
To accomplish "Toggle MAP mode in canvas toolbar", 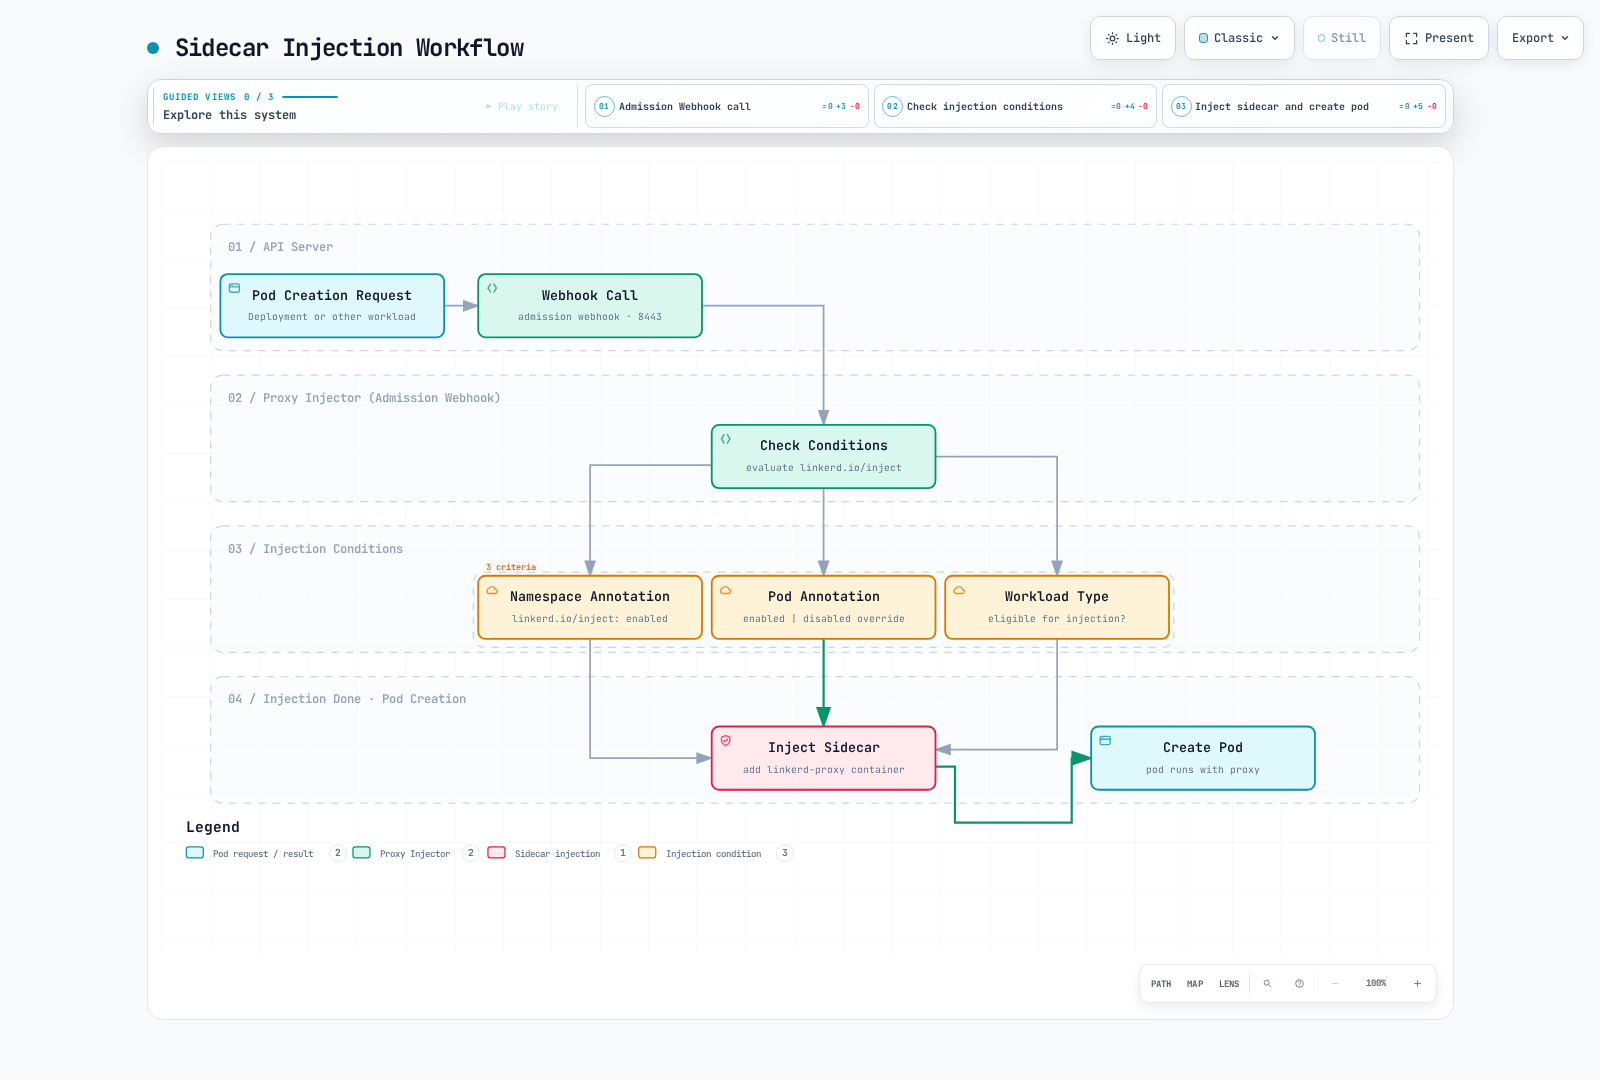I will coord(1195,984).
